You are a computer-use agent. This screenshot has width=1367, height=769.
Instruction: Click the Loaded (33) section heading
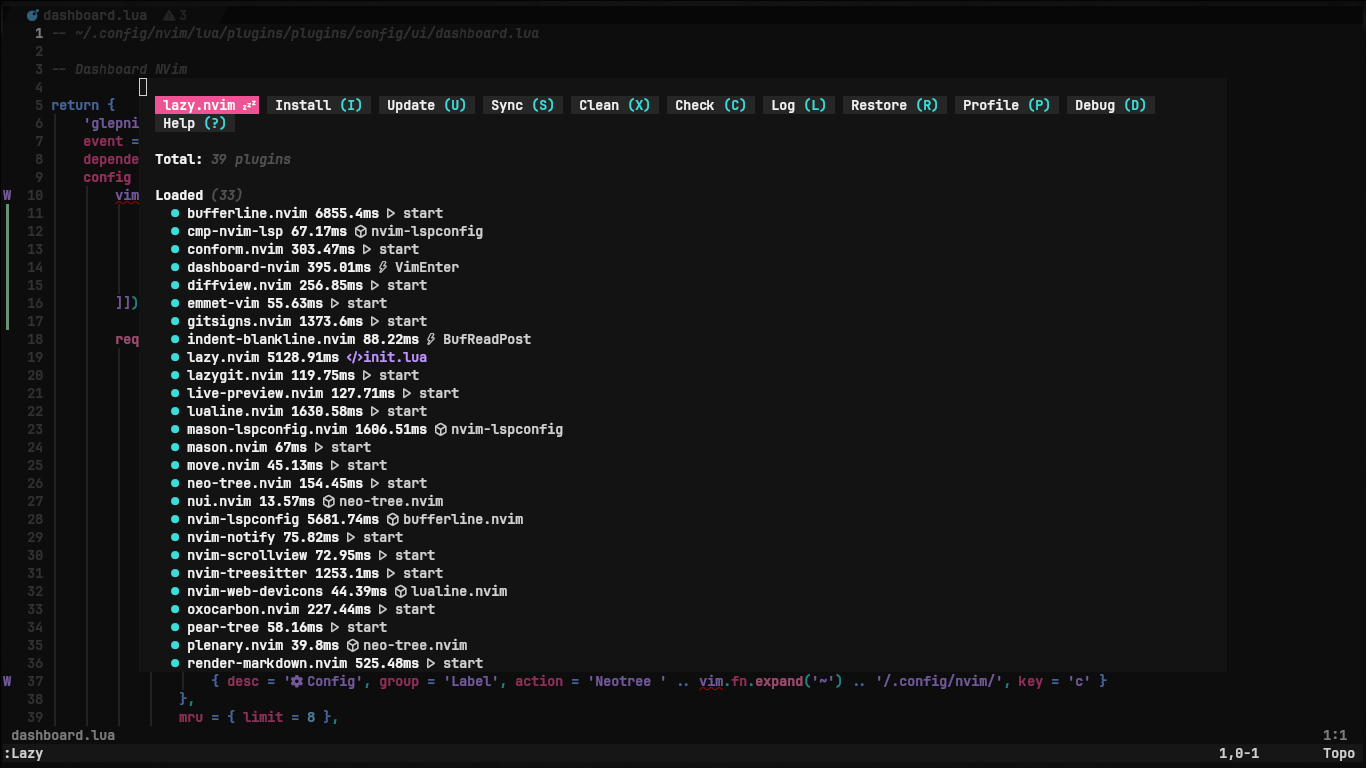199,195
